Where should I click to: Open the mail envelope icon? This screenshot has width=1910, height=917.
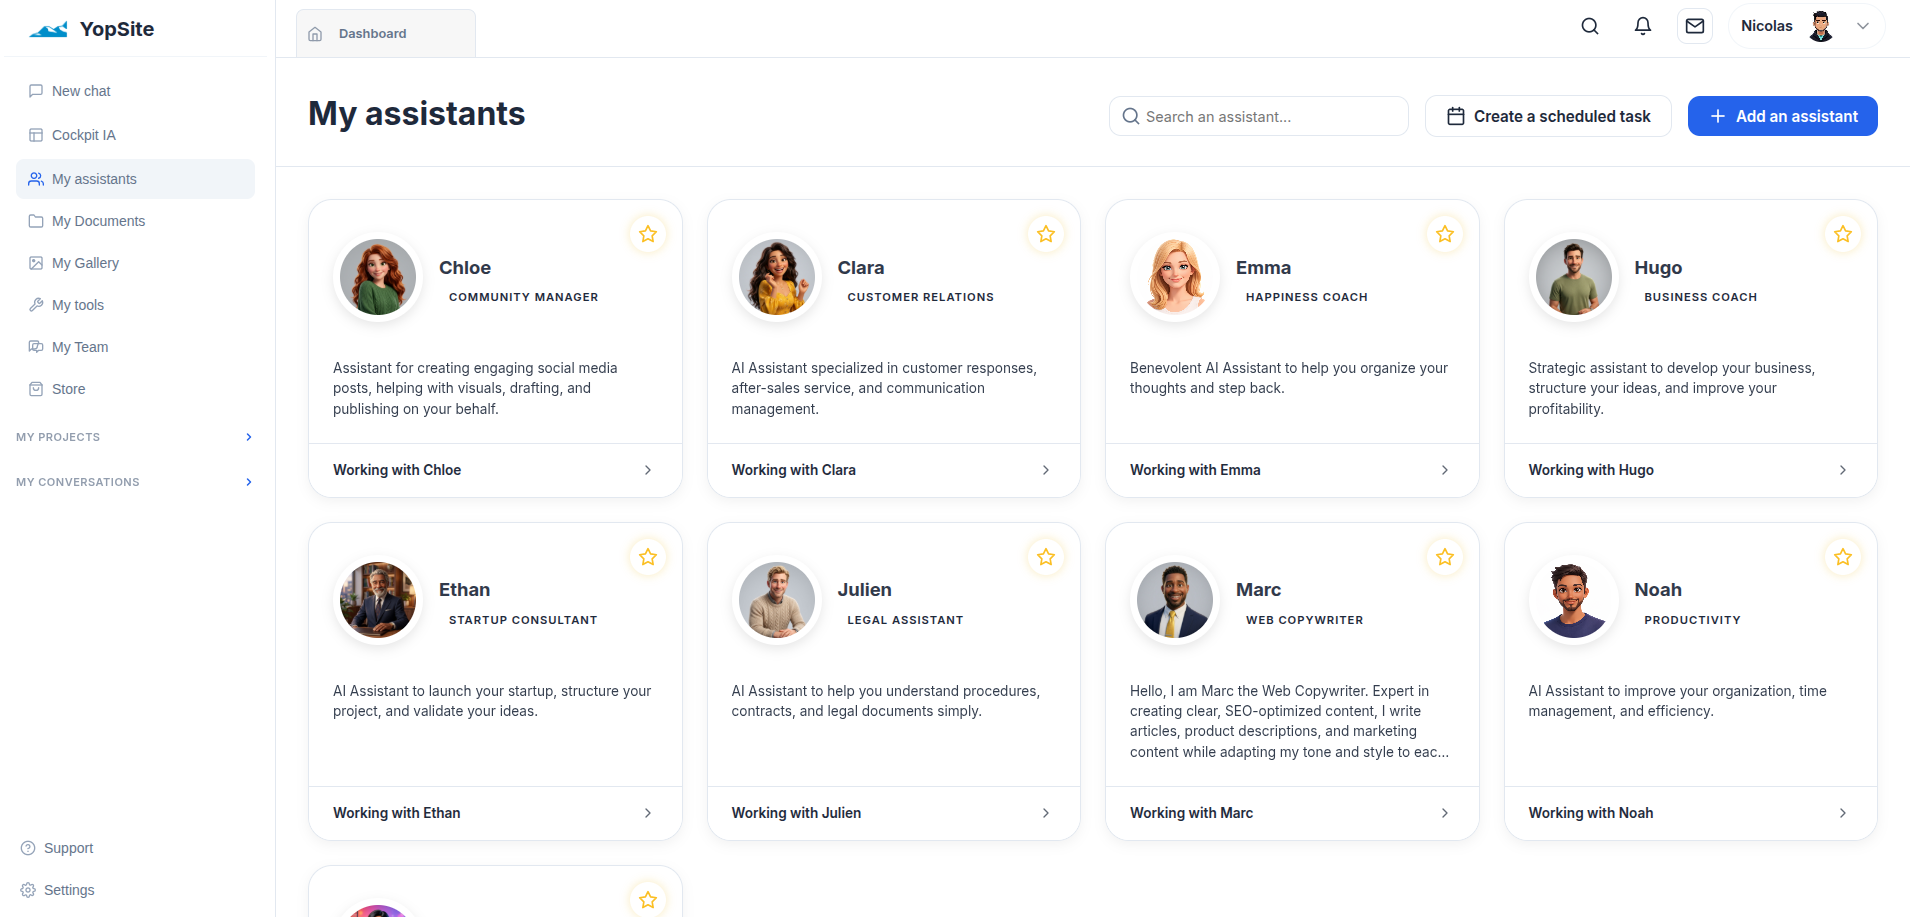(x=1695, y=26)
